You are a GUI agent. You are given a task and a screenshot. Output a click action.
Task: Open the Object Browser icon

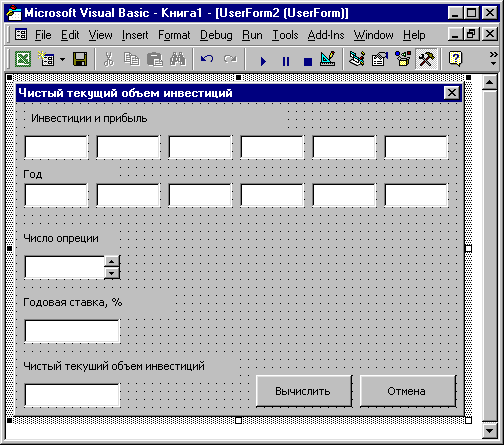coord(403,59)
